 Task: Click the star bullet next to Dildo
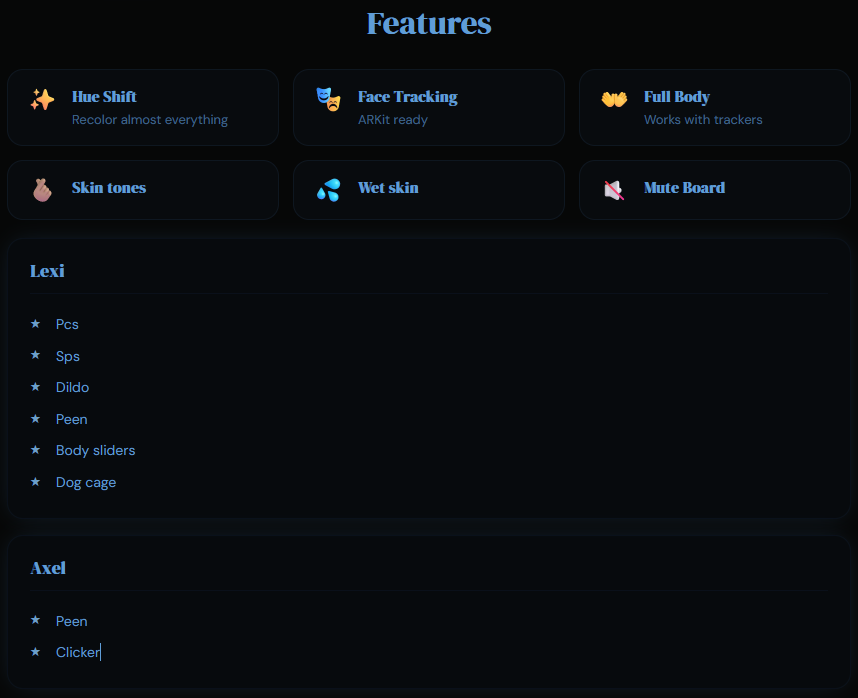36,387
